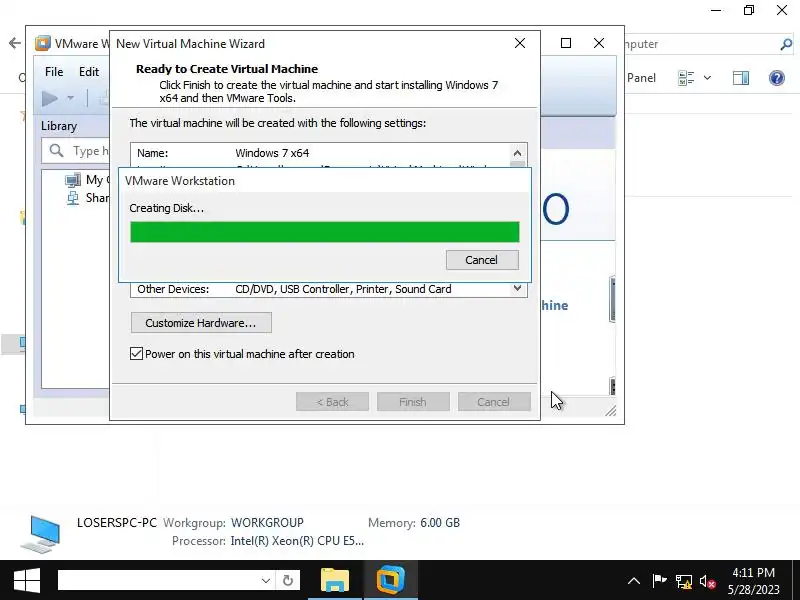Click the WORKGROUP text in details pane

click(267, 523)
